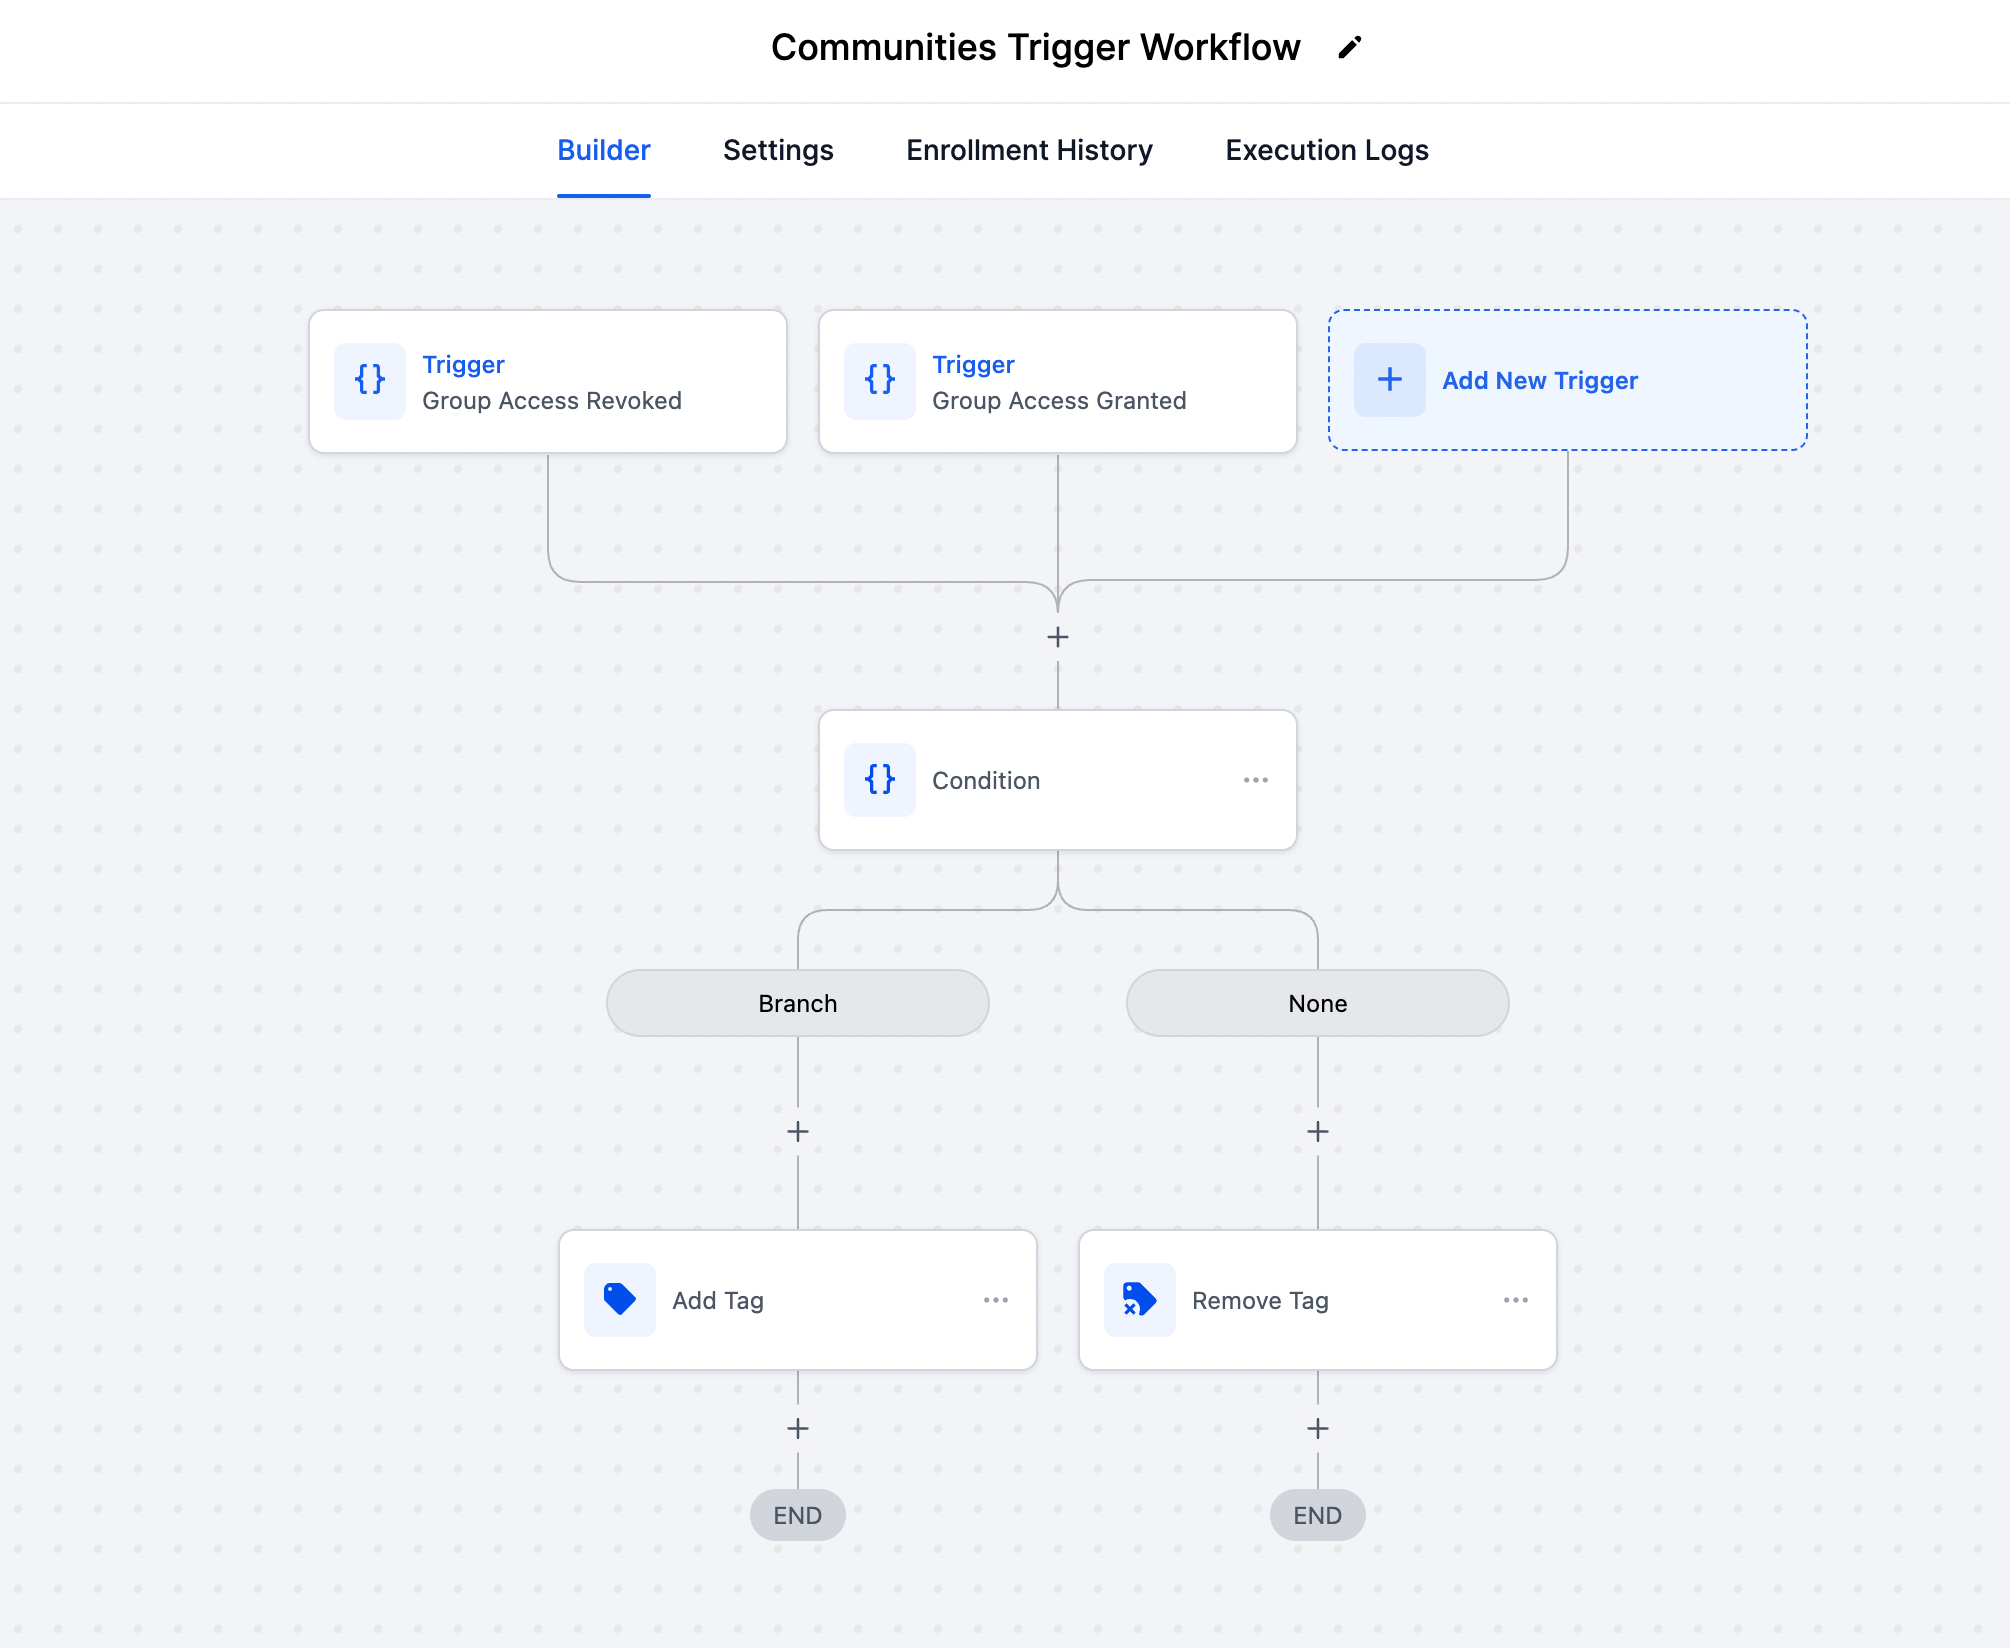Click the END marker under Add Tag

pyautogui.click(x=797, y=1514)
